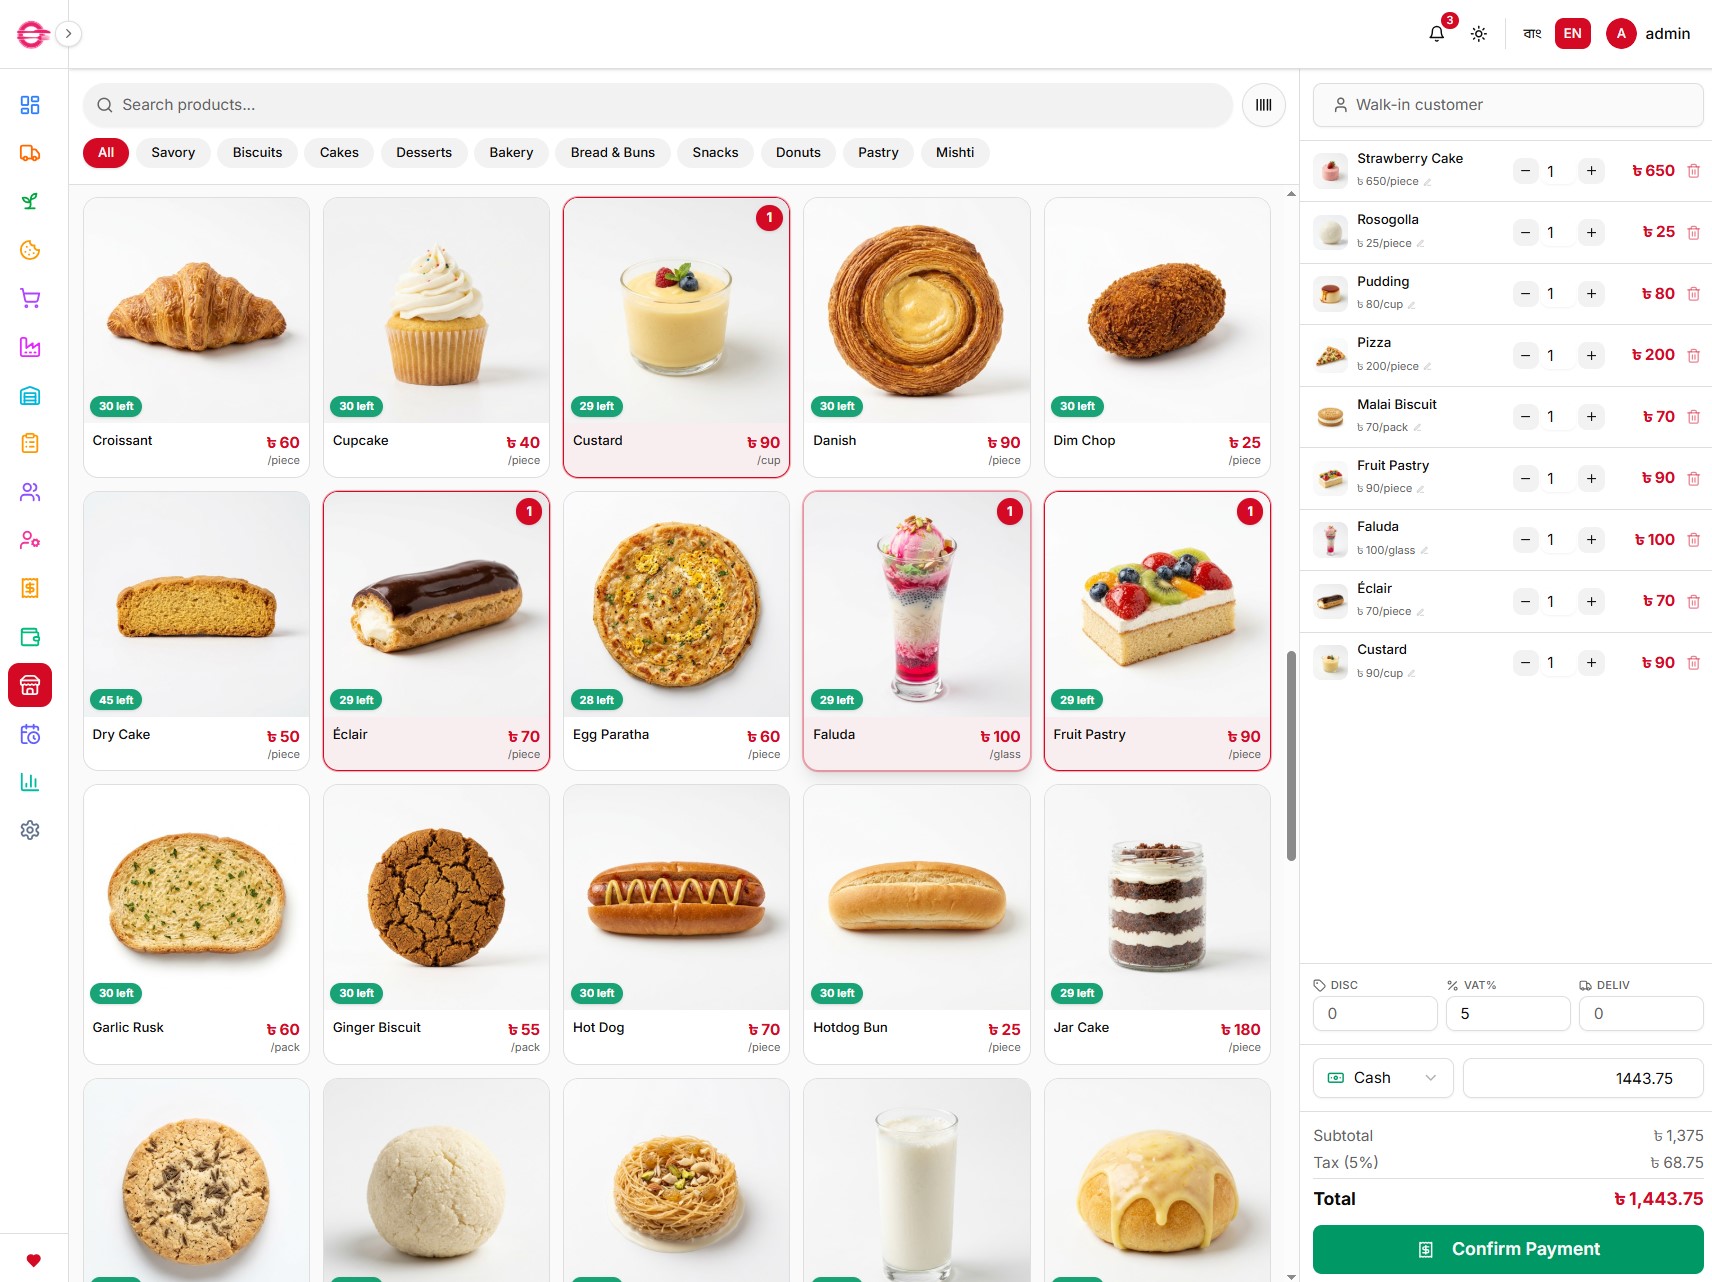Viewport: 1712px width, 1282px height.
Task: Decrease Malai Biscuit quantity
Action: (1525, 417)
